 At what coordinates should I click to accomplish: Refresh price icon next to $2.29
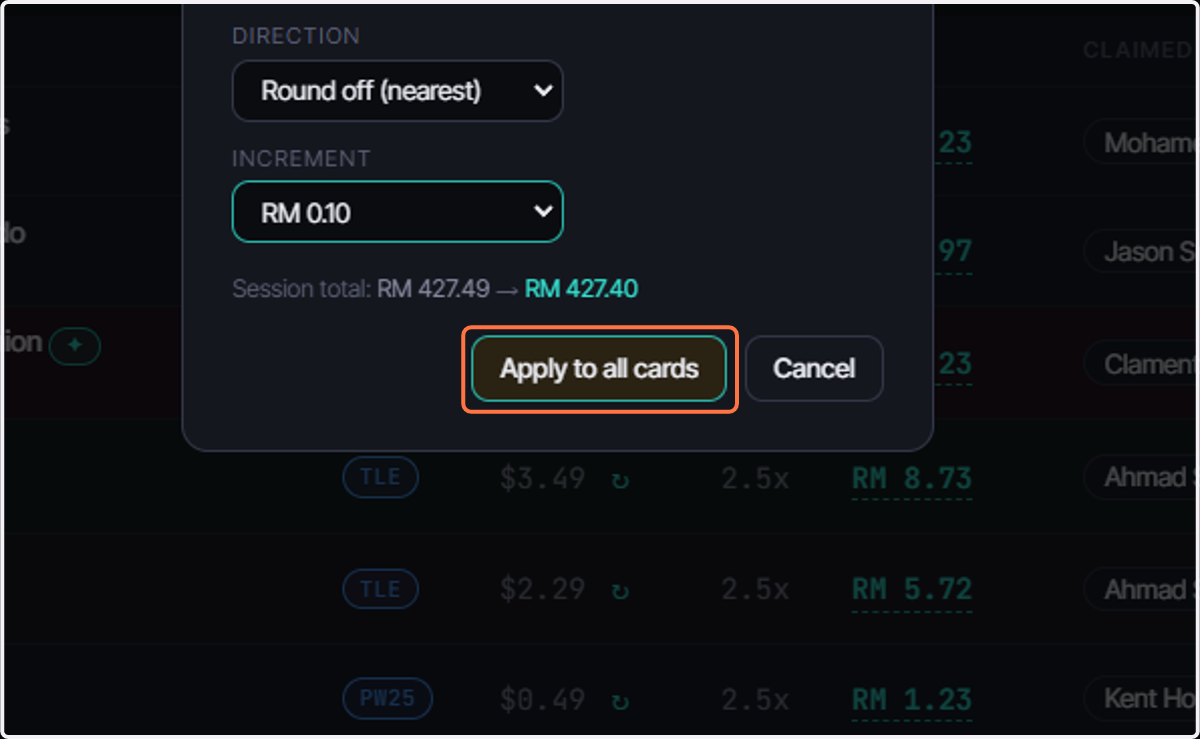[620, 590]
